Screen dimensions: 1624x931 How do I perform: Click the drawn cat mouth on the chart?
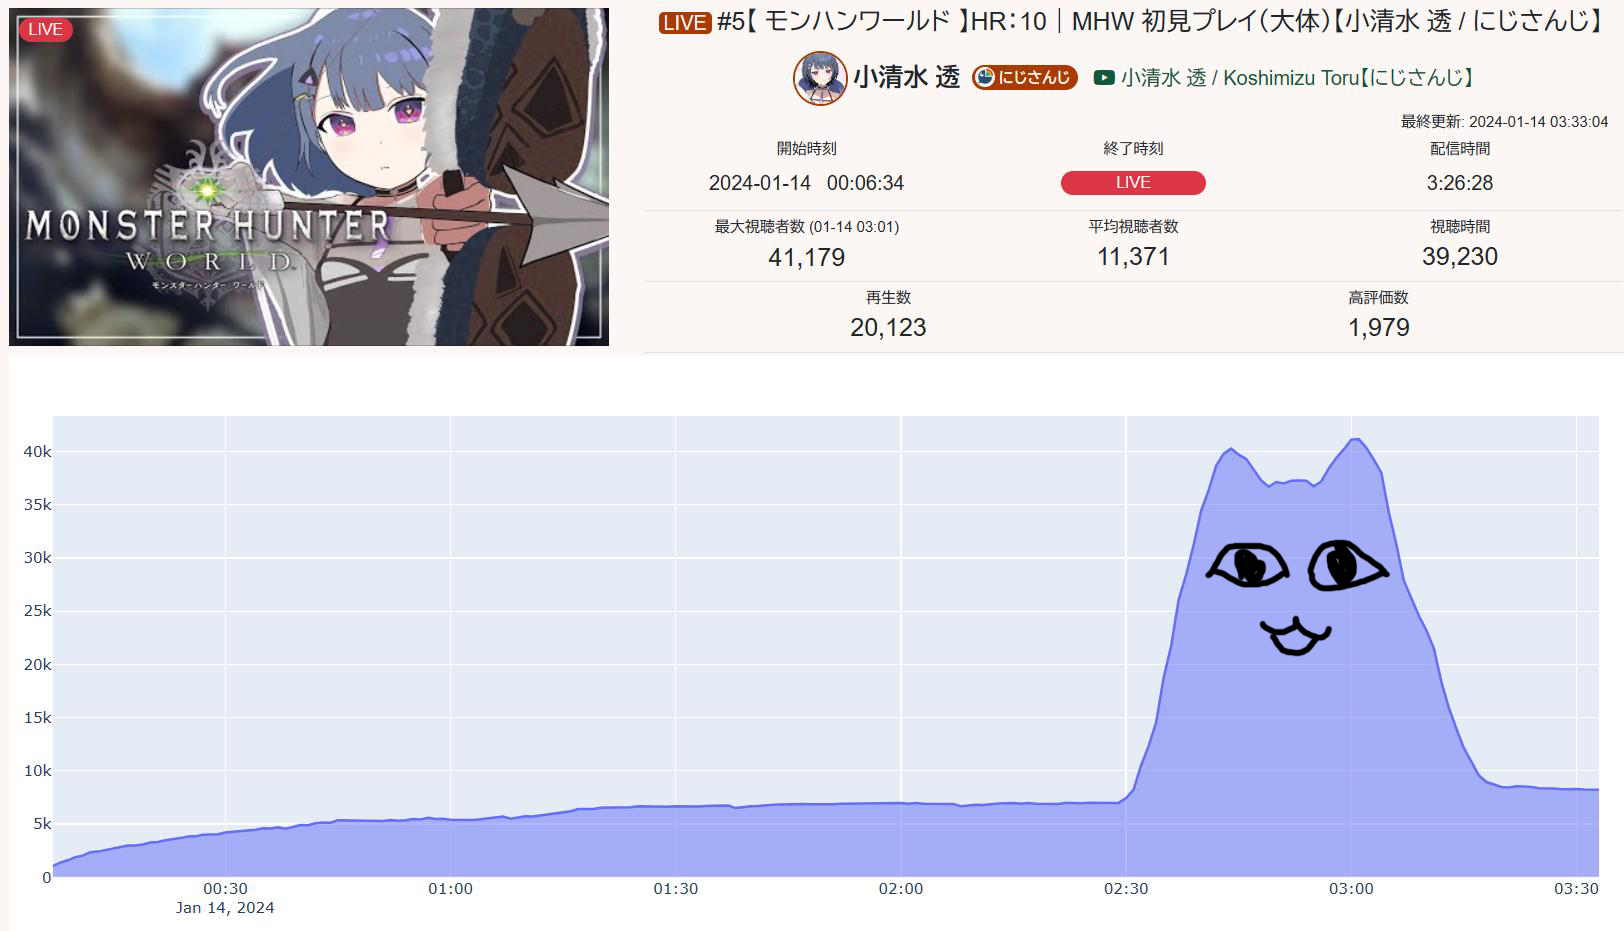click(x=1295, y=636)
